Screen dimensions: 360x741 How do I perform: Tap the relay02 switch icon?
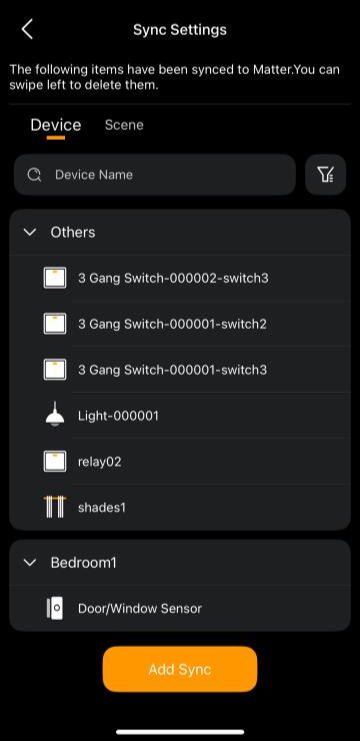click(55, 461)
